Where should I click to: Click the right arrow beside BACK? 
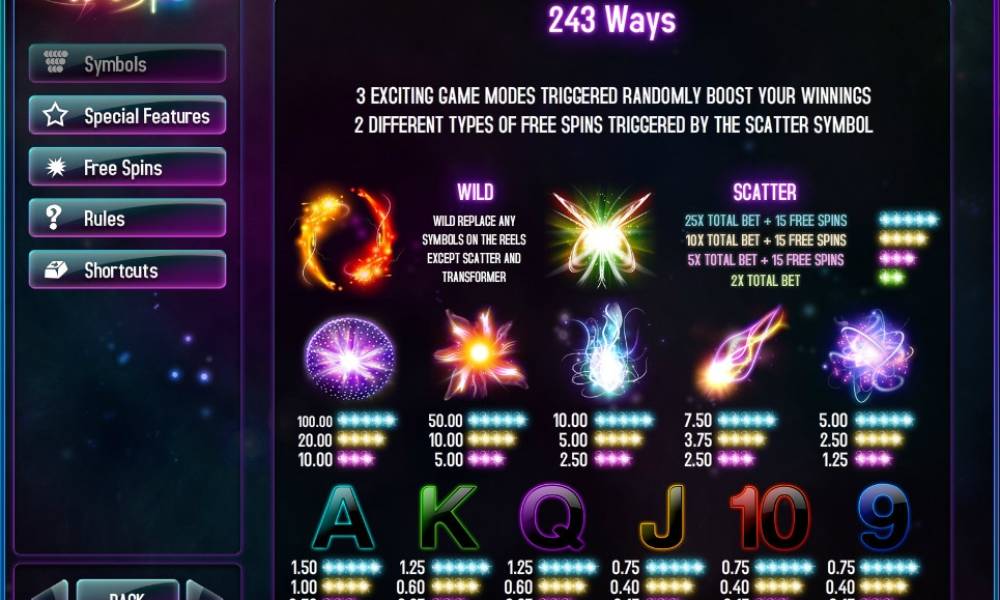click(x=204, y=590)
